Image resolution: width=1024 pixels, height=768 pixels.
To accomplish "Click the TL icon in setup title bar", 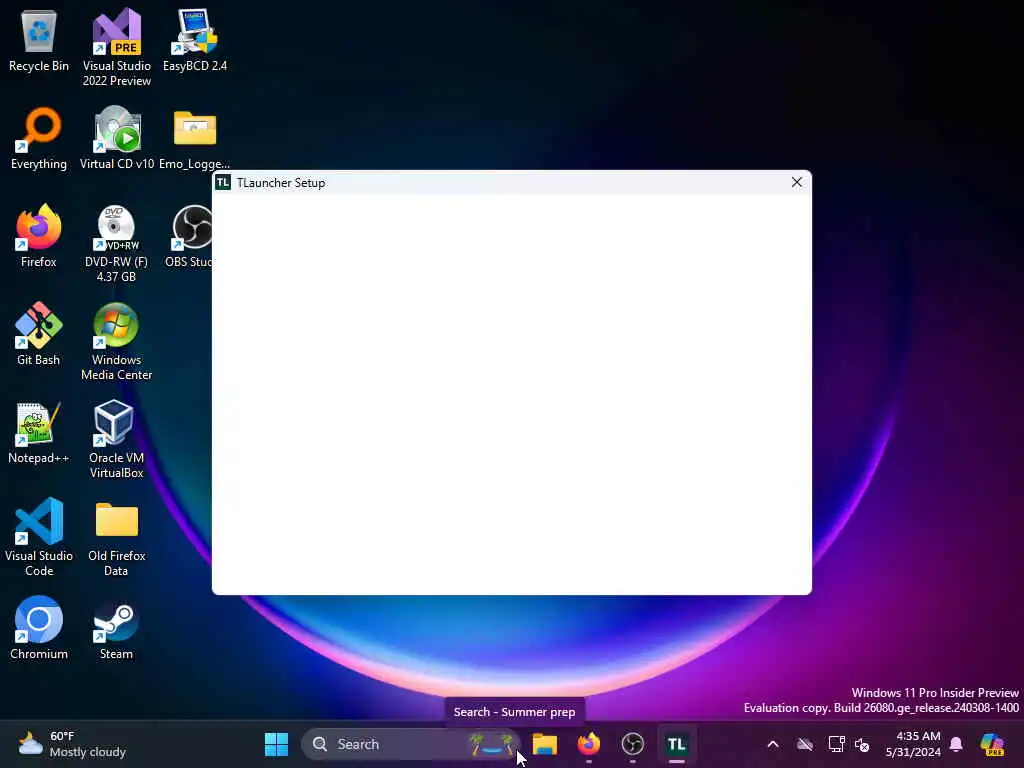I will pos(223,182).
